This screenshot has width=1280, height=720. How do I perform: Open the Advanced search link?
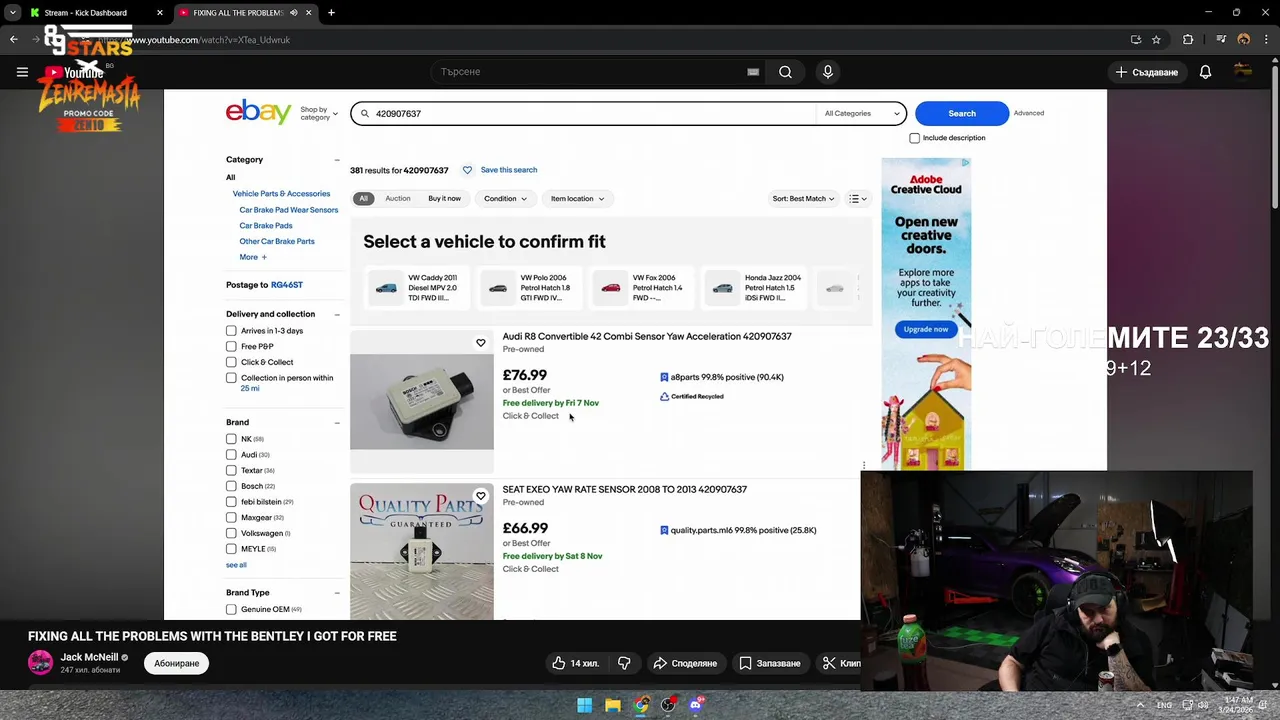(1028, 113)
